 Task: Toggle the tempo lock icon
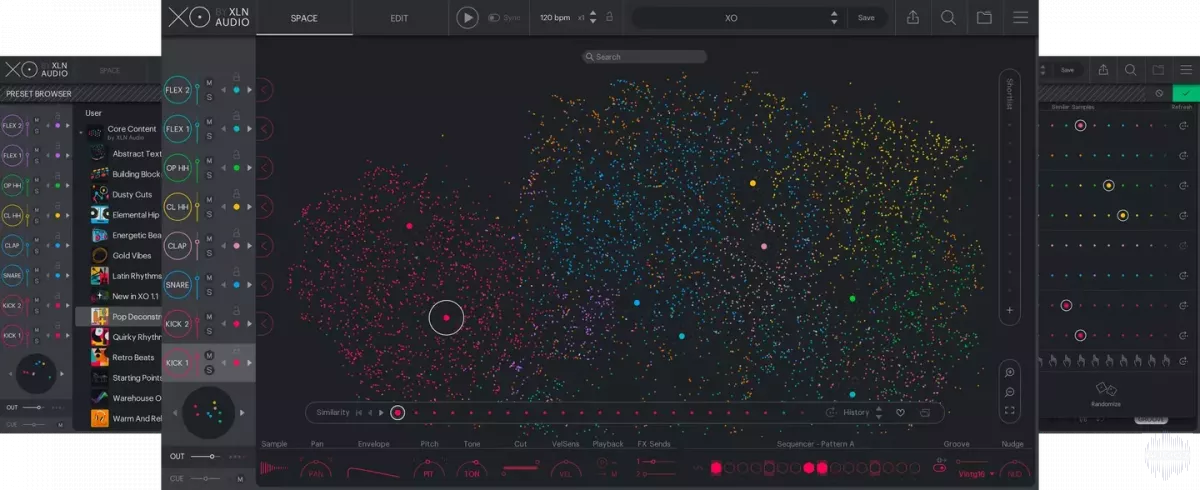tap(610, 17)
